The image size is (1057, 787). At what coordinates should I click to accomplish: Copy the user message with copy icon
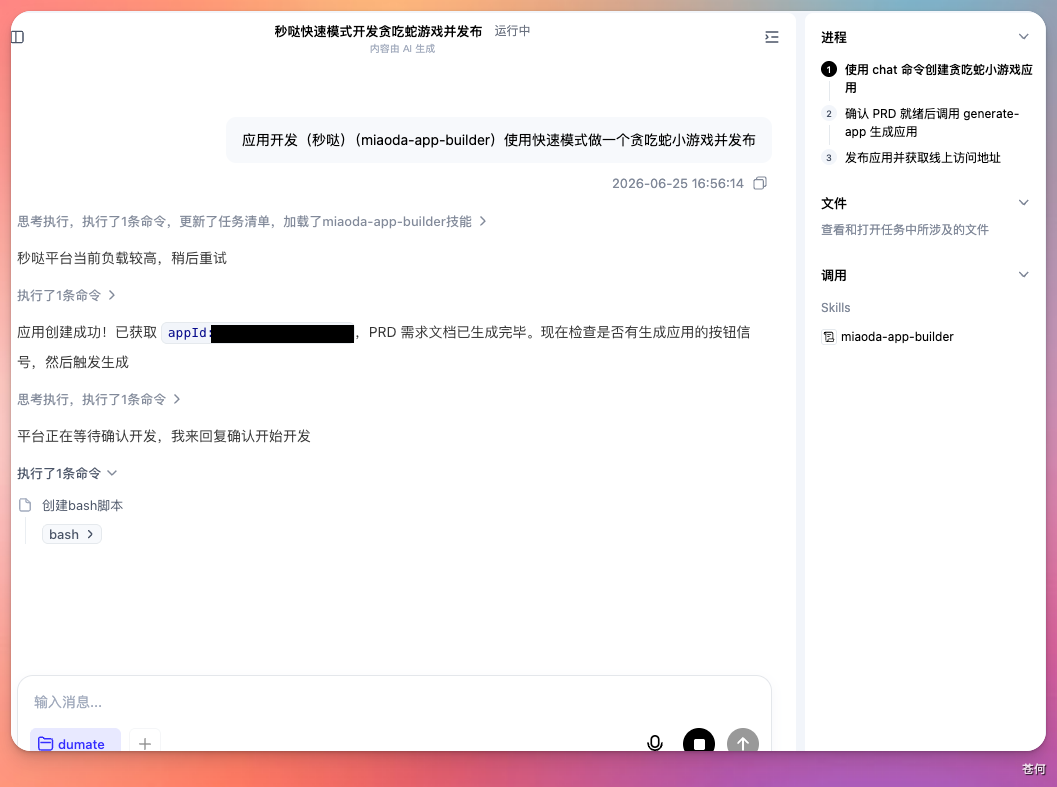click(760, 183)
